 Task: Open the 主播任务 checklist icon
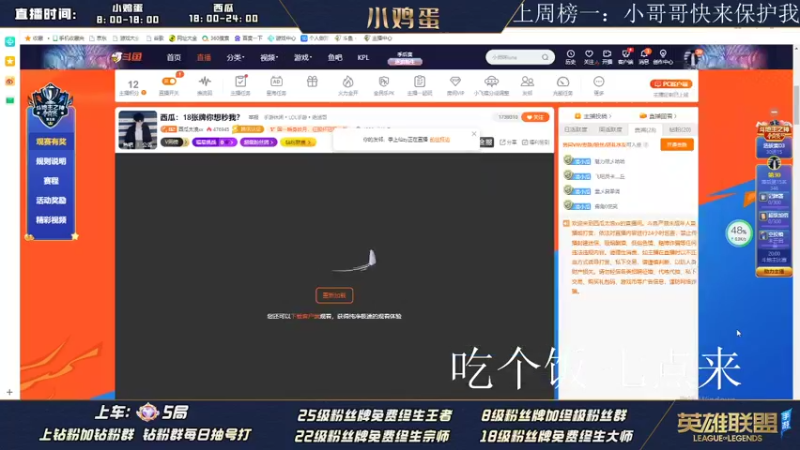[240, 81]
